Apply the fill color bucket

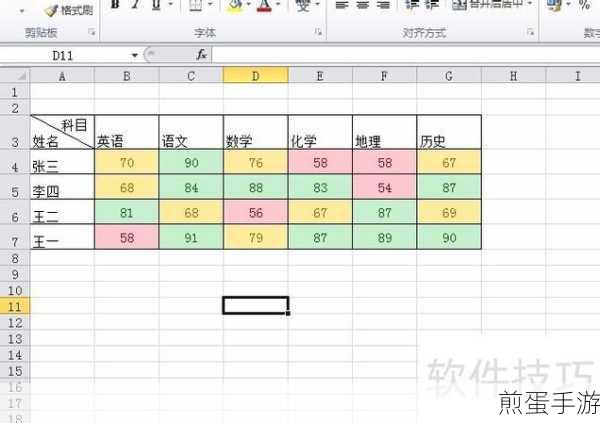pos(235,5)
